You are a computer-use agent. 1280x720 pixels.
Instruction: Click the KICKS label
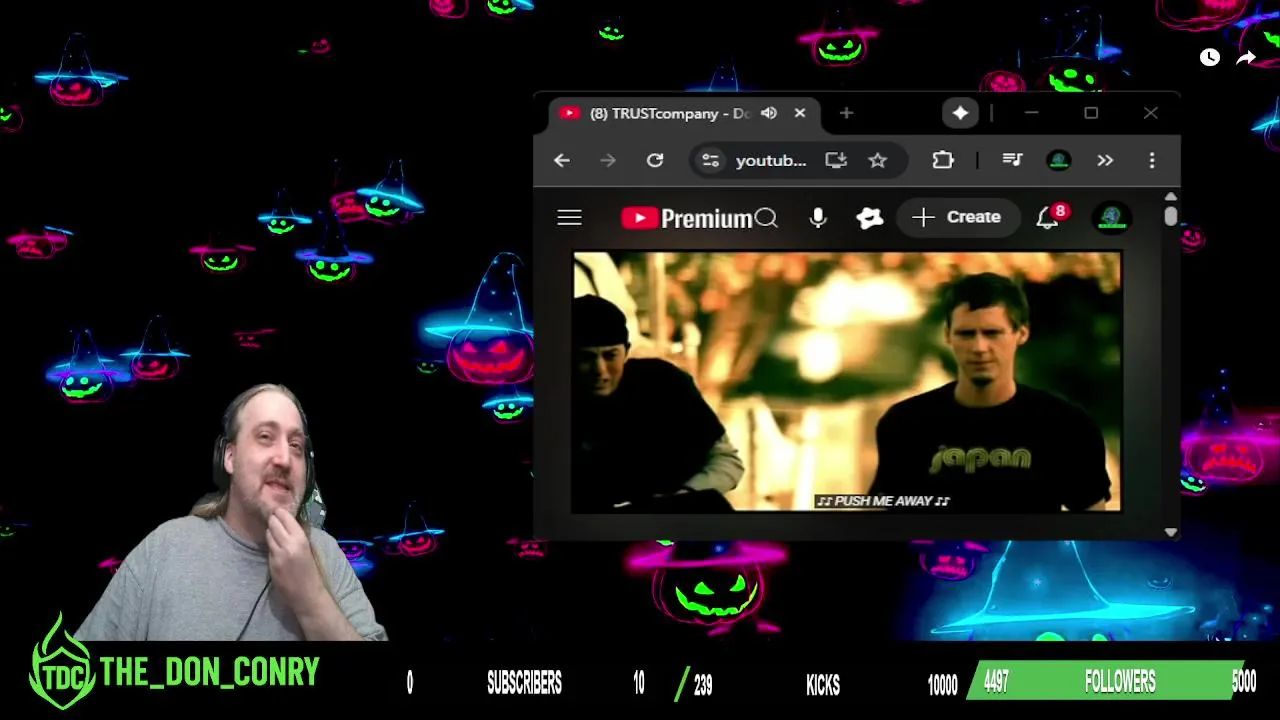coord(823,684)
